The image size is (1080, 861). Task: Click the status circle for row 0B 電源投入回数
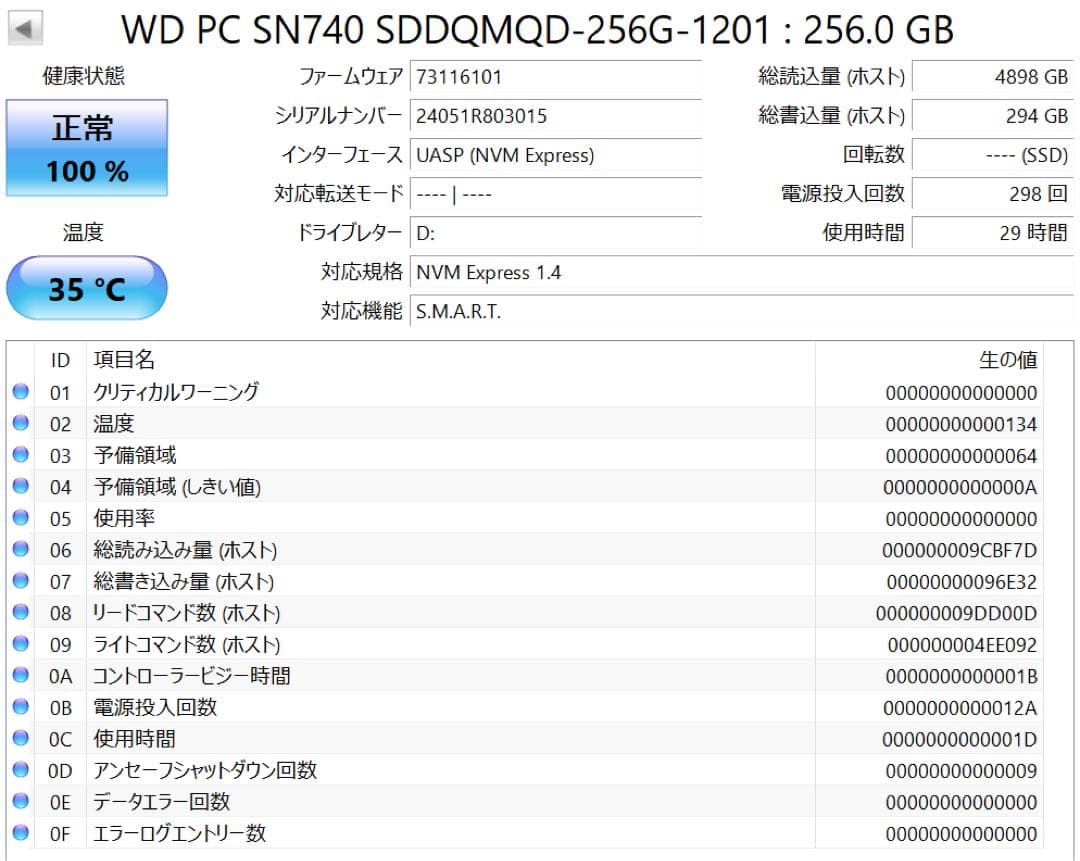click(21, 707)
